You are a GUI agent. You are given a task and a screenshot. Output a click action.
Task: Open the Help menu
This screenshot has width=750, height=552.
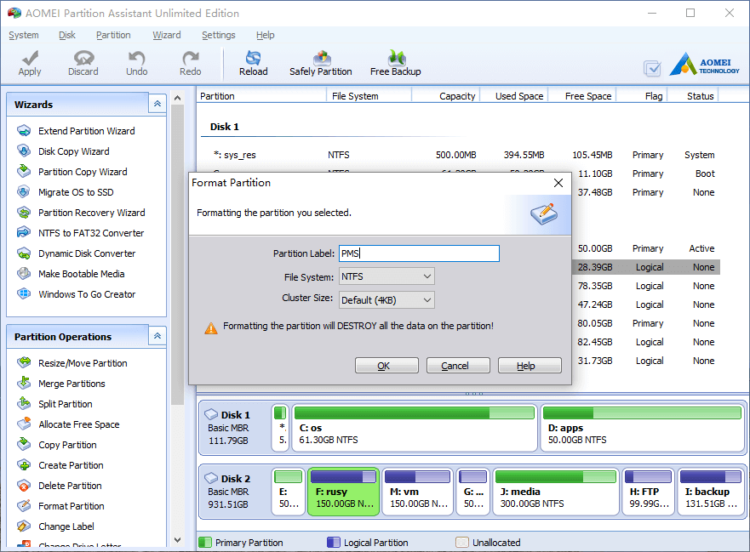(265, 35)
